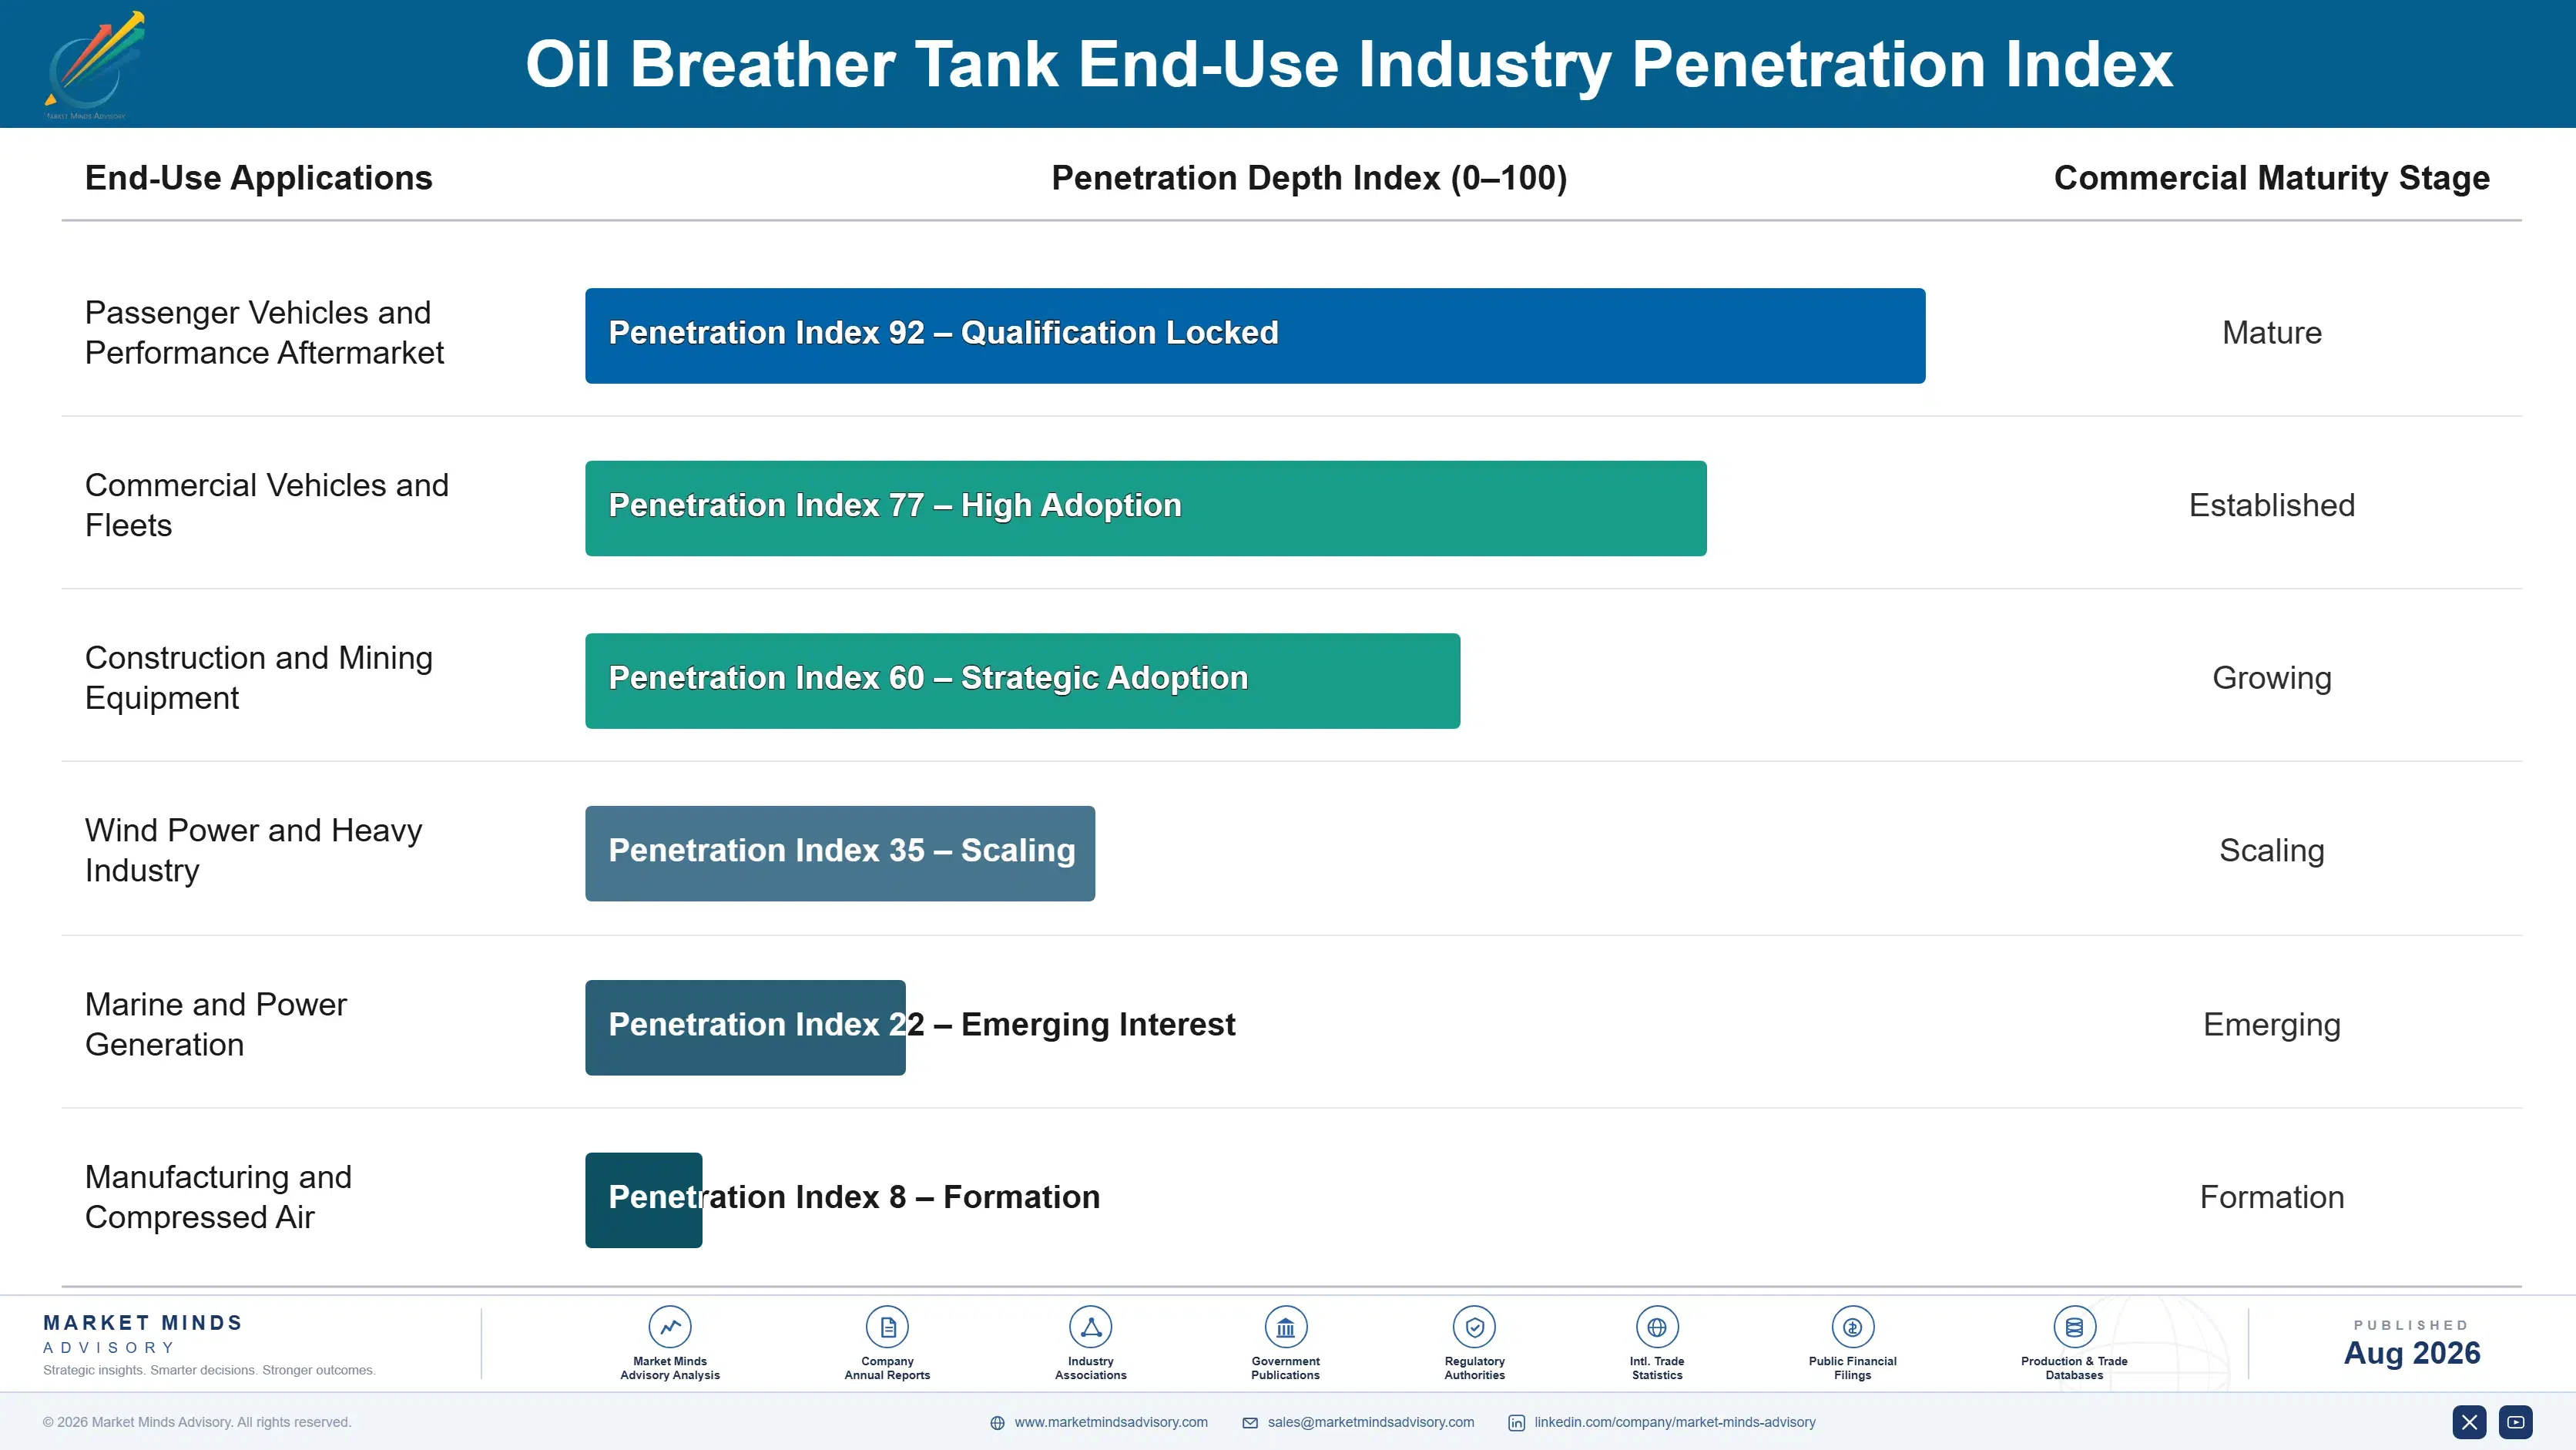The image size is (2576, 1450).
Task: Click the 'End-Use Applications' column header
Action: 259,178
